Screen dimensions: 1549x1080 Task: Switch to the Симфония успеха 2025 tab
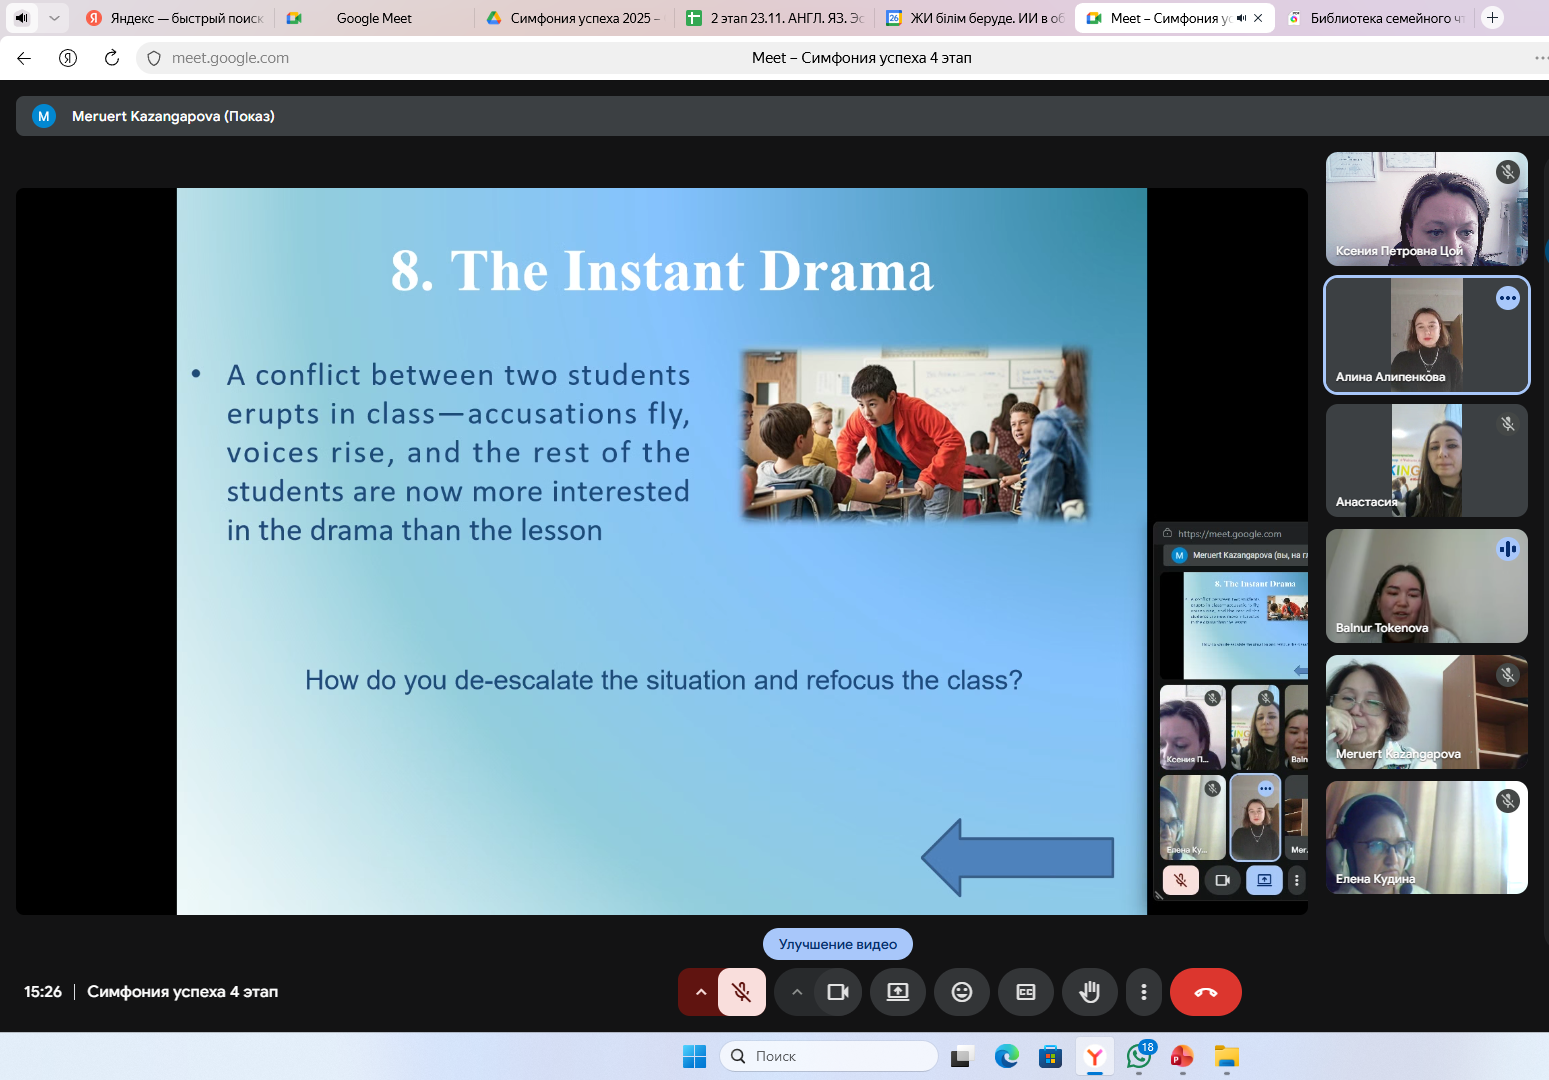(573, 18)
